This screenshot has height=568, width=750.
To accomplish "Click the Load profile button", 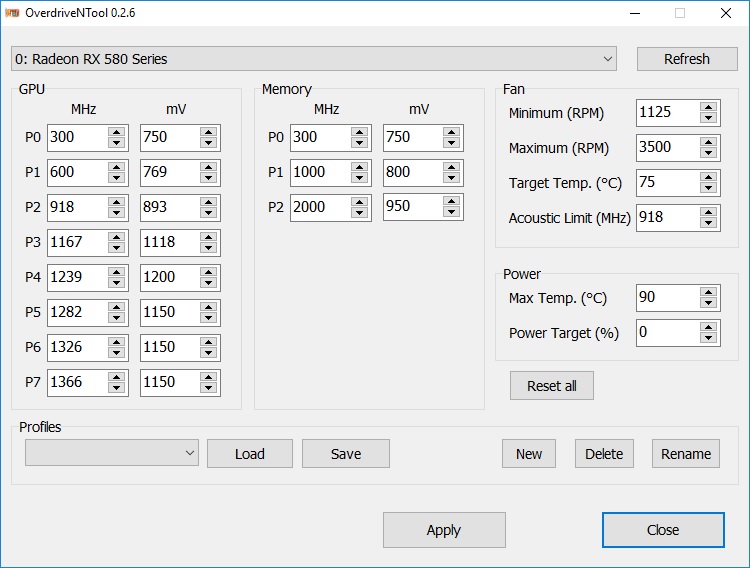I will click(x=250, y=454).
